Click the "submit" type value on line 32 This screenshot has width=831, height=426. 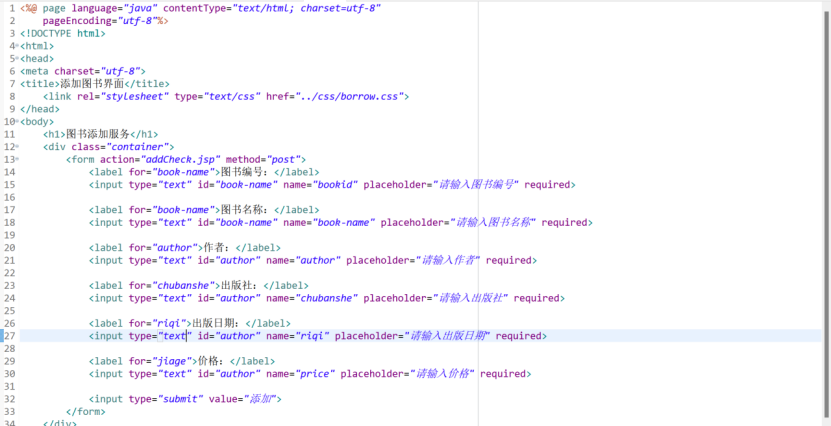(181, 399)
